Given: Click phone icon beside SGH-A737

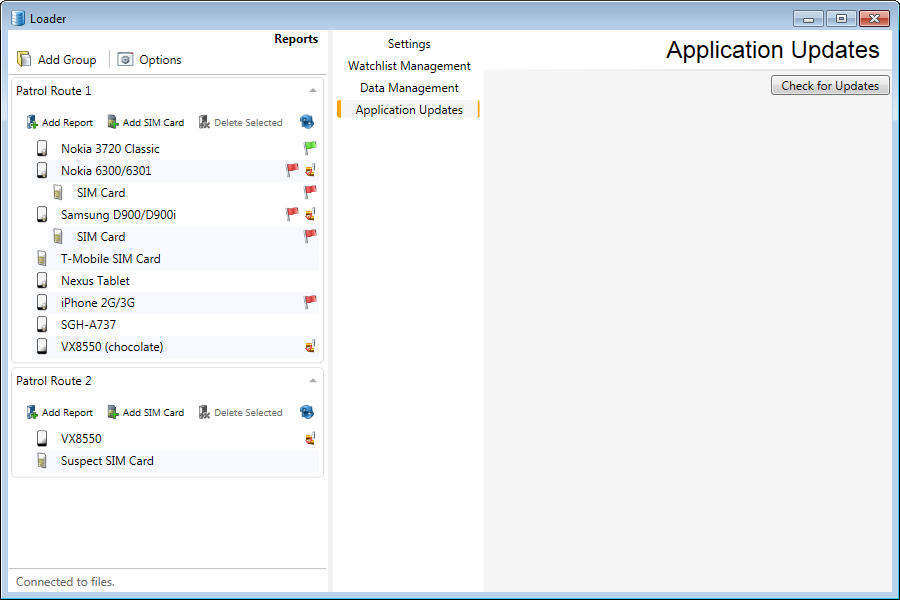Looking at the screenshot, I should [42, 324].
